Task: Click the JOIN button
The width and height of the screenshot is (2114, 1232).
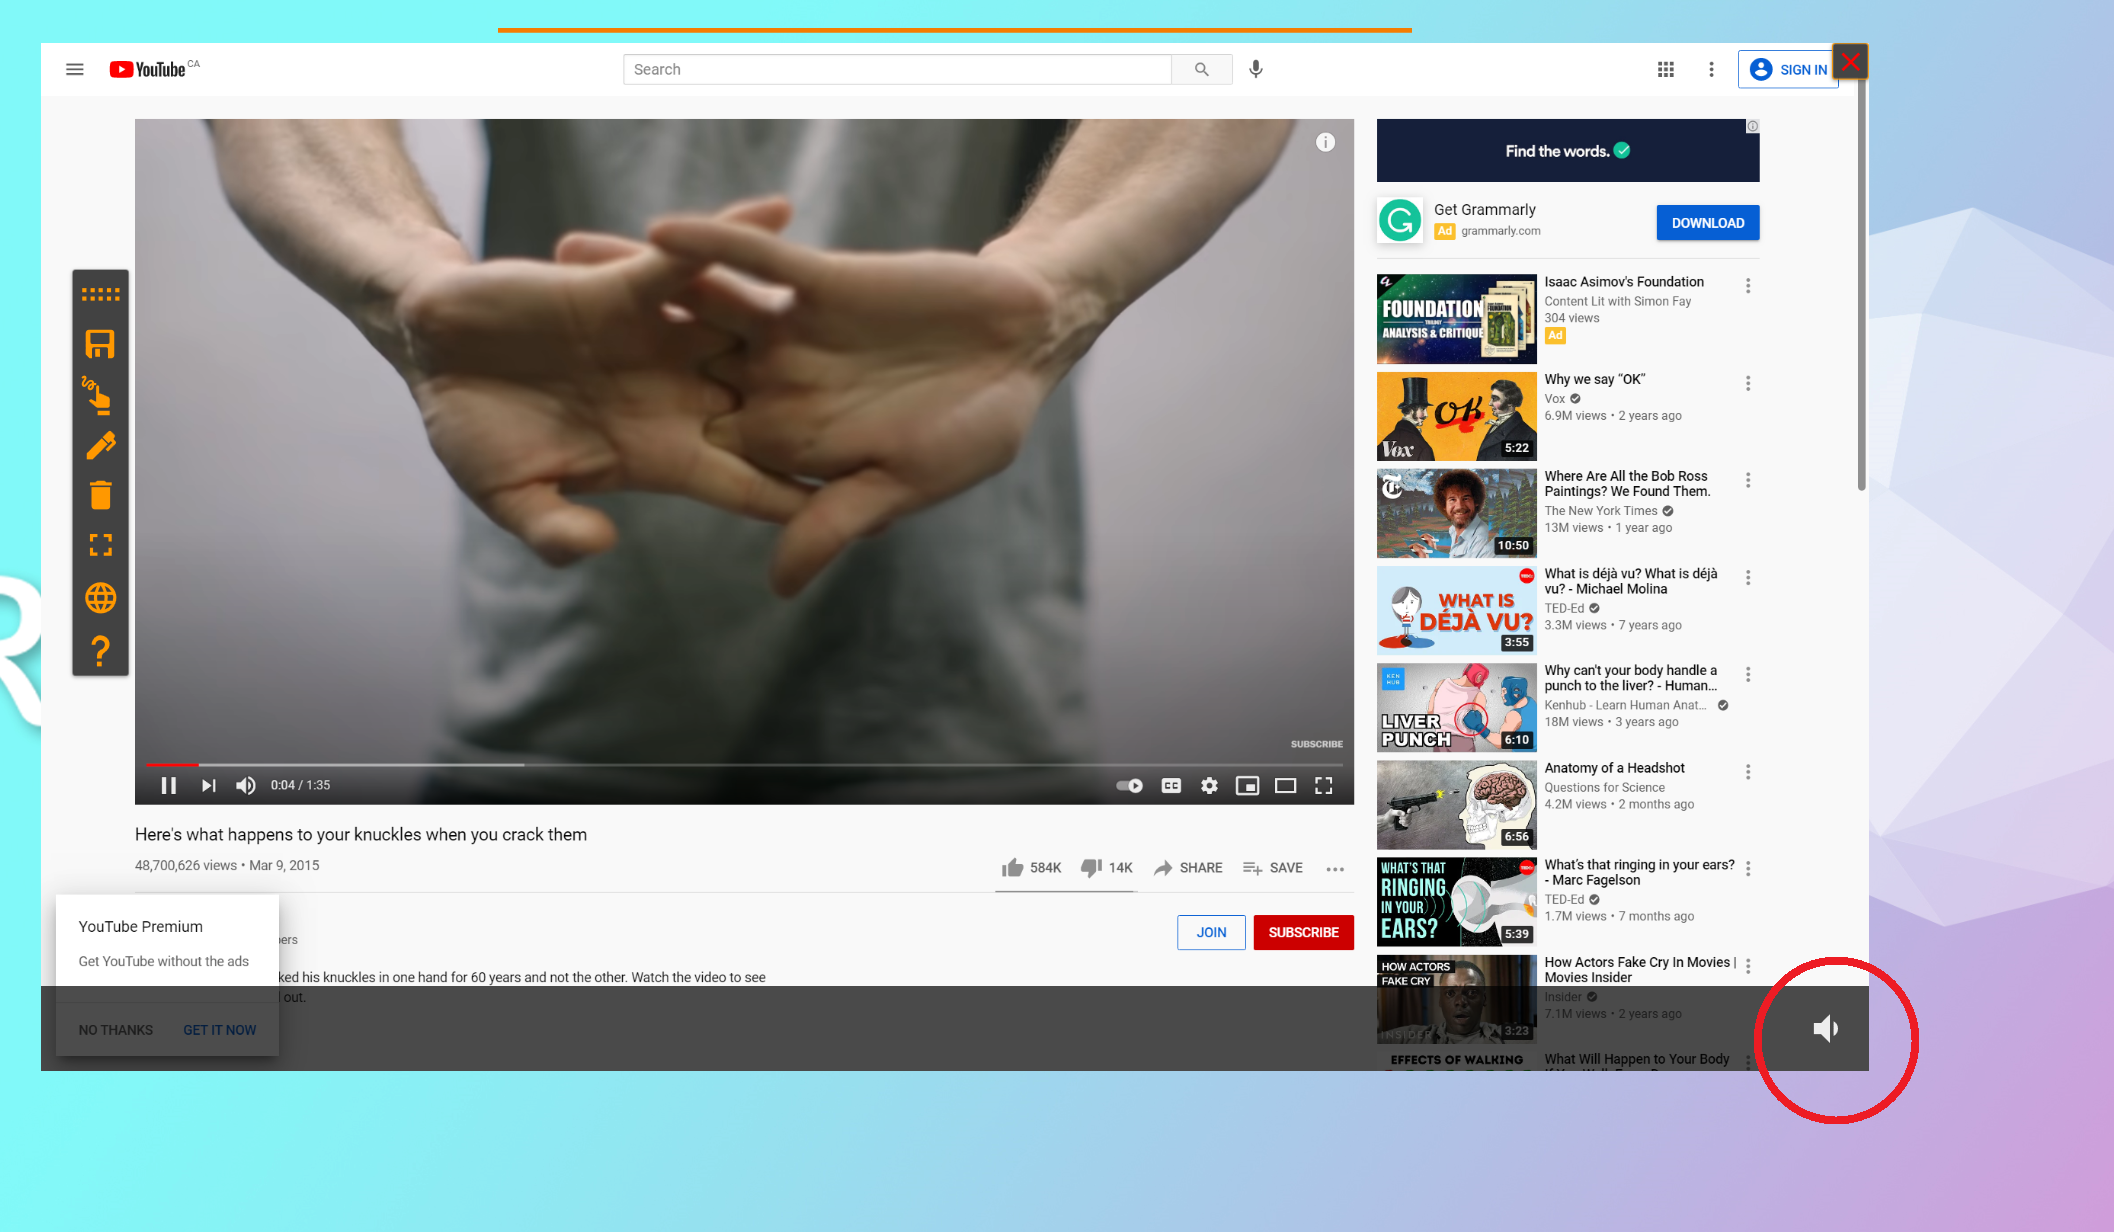Action: tap(1211, 932)
